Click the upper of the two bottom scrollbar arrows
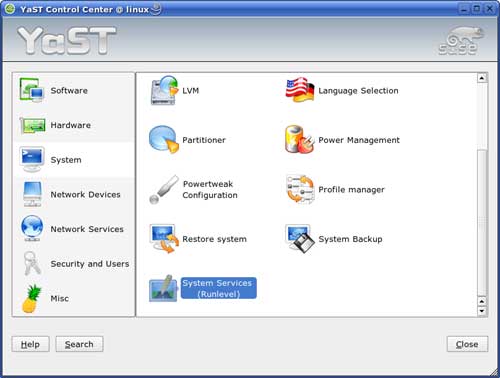Screen dimensions: 500x378 pos(482,301)
